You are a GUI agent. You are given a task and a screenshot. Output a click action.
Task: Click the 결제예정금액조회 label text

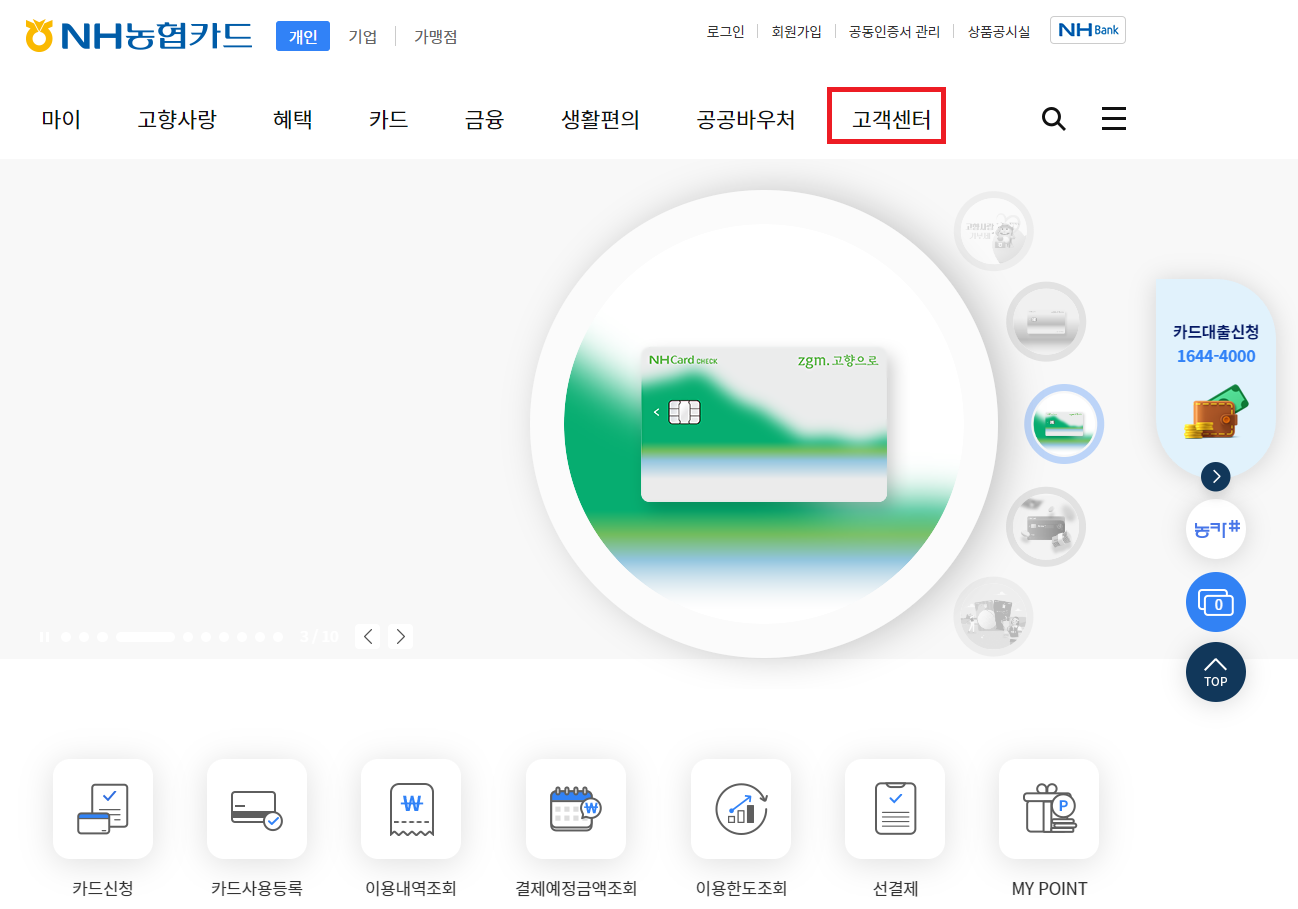[576, 888]
